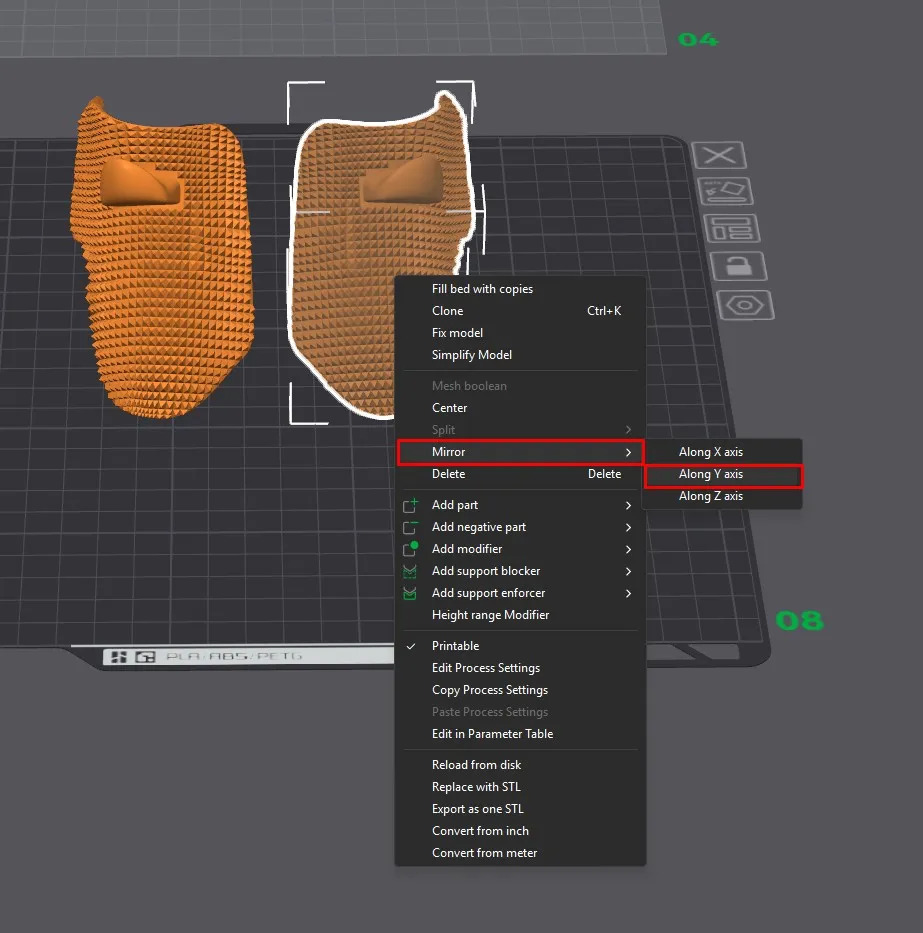Click the Add support enforcer icon
923x933 pixels.
pos(410,593)
